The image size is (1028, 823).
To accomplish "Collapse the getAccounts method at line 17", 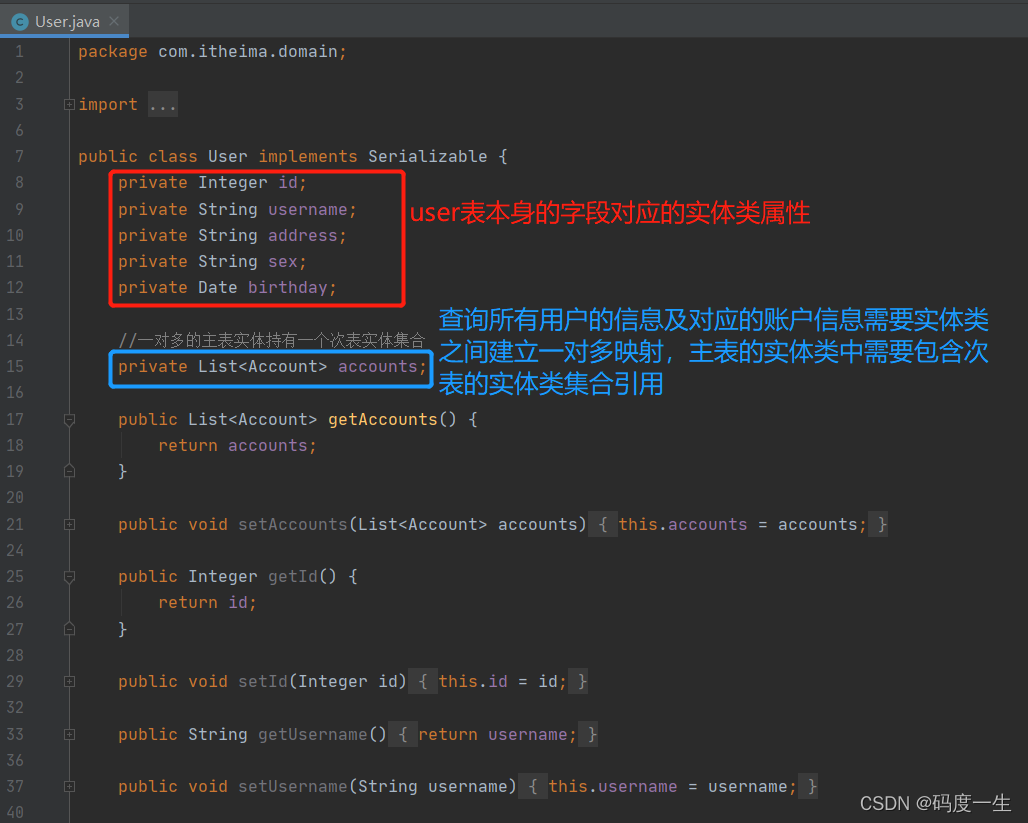I will point(69,420).
